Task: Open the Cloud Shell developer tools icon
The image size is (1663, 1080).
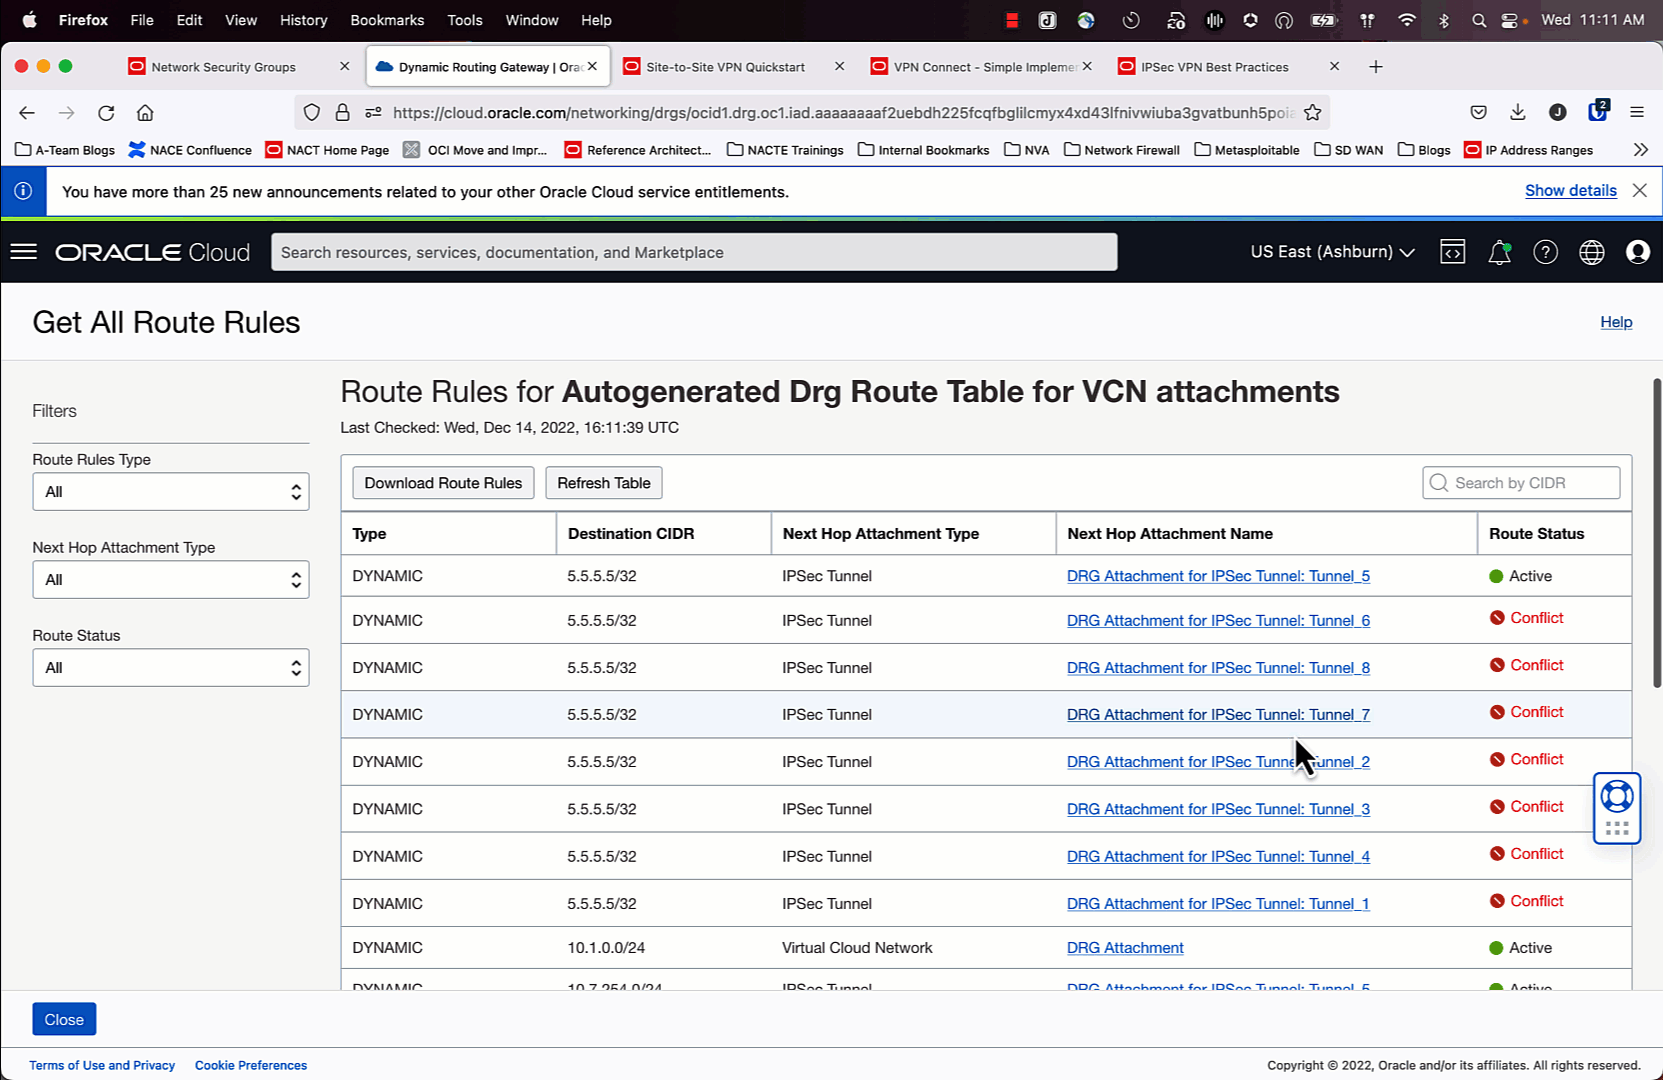Action: click(x=1452, y=252)
